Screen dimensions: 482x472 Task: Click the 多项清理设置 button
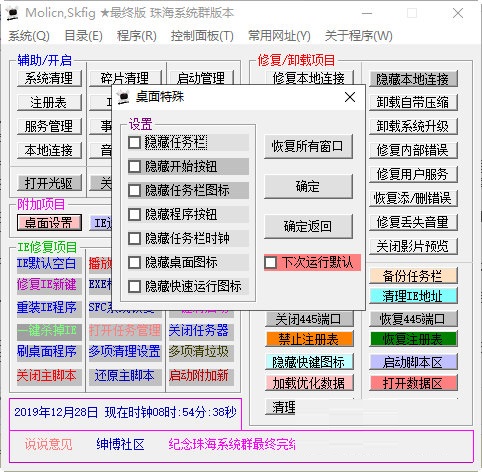pyautogui.click(x=125, y=352)
